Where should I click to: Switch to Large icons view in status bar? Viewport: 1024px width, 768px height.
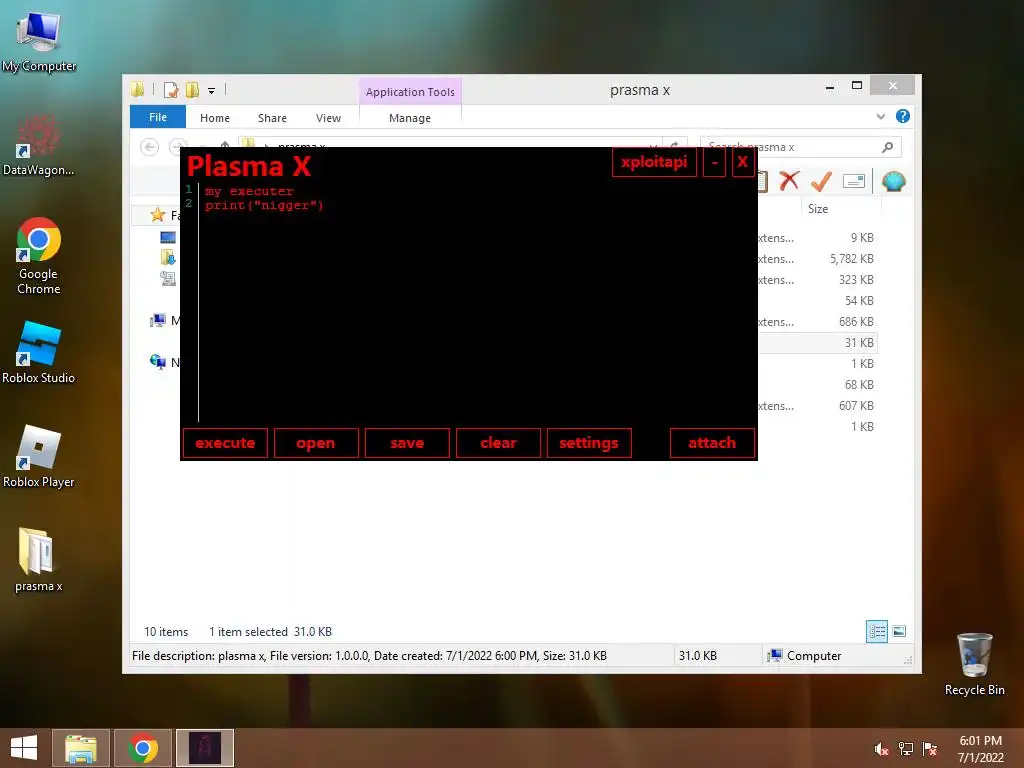(899, 631)
